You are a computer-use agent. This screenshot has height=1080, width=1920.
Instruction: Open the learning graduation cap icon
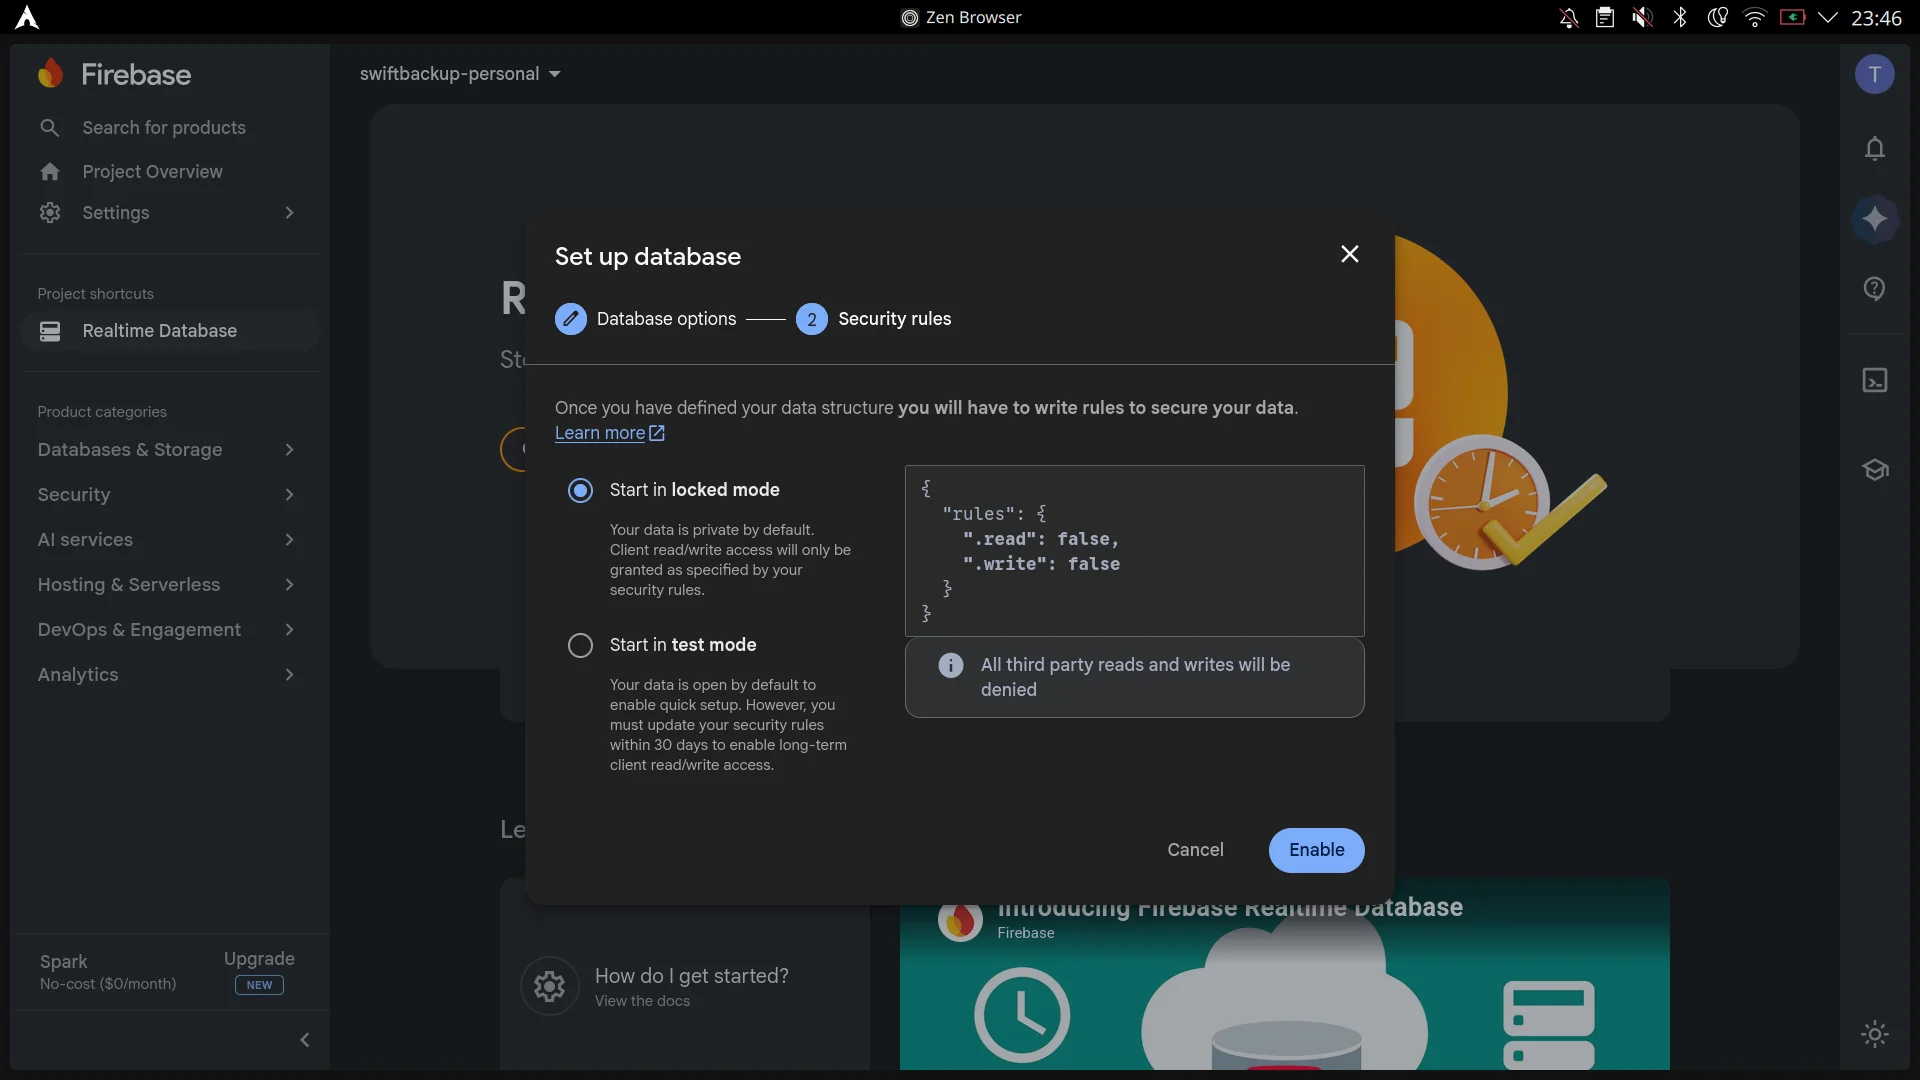click(x=1875, y=469)
